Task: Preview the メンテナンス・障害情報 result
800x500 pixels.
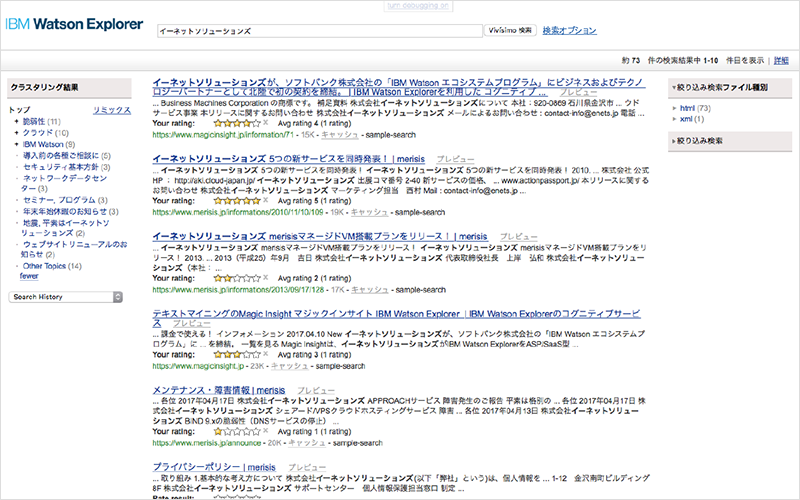Action: (316, 390)
